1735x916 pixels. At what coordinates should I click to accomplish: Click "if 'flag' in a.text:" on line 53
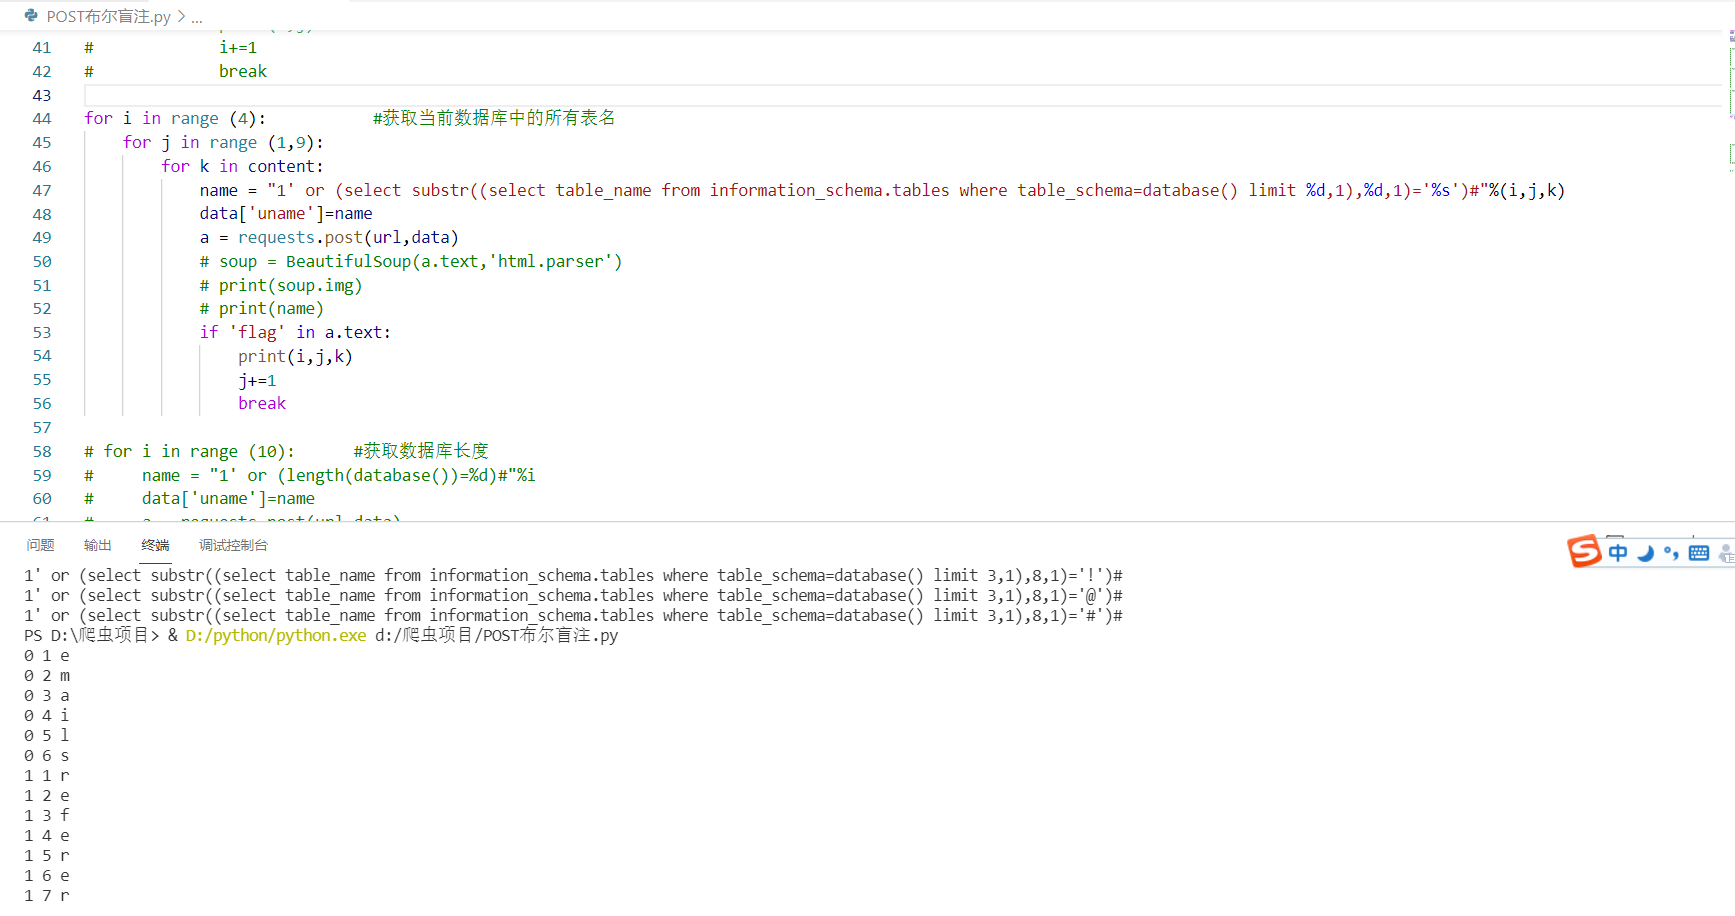point(295,333)
